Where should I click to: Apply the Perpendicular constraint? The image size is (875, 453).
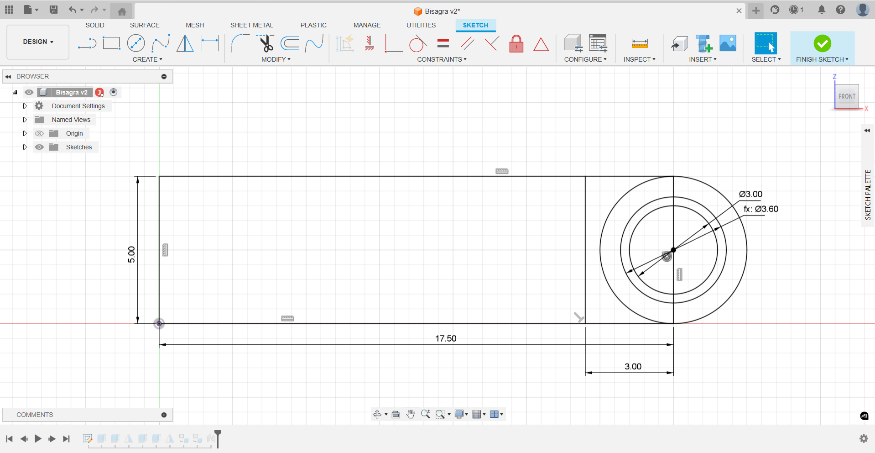[x=491, y=43]
